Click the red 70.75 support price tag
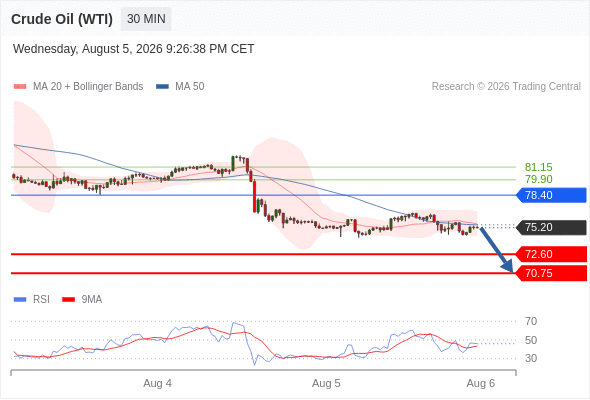590x400 pixels. [551, 273]
